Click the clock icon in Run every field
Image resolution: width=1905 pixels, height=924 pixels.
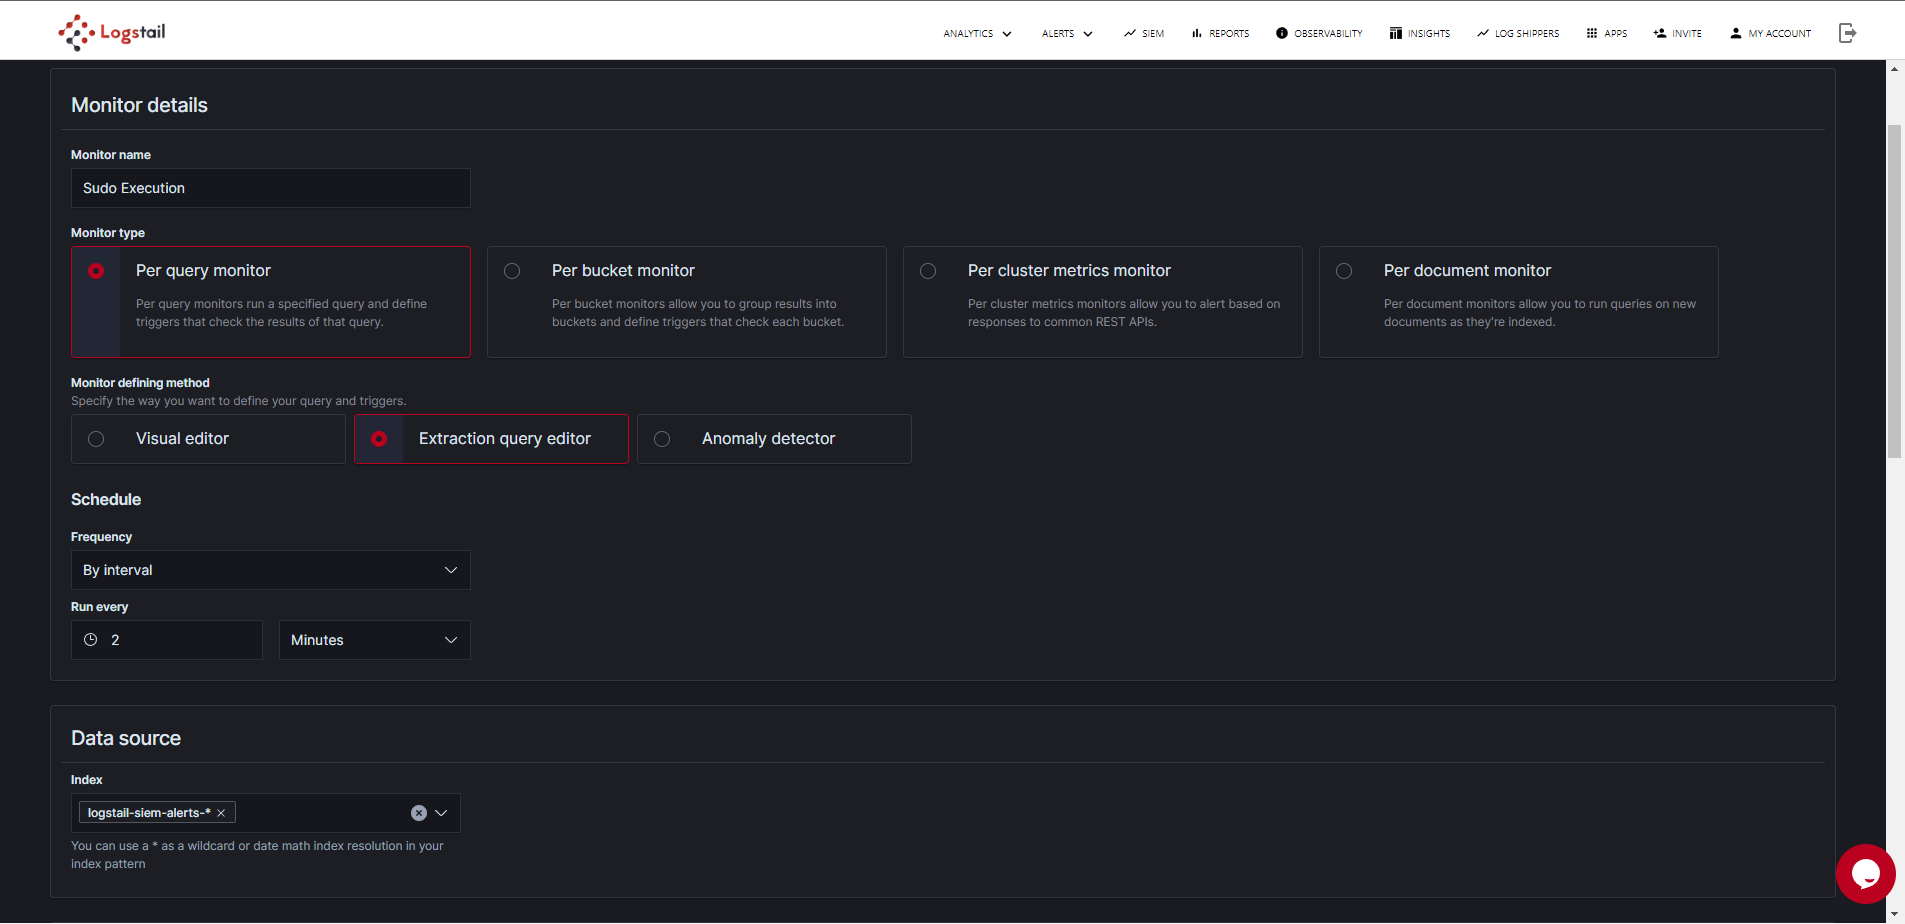pyautogui.click(x=91, y=640)
